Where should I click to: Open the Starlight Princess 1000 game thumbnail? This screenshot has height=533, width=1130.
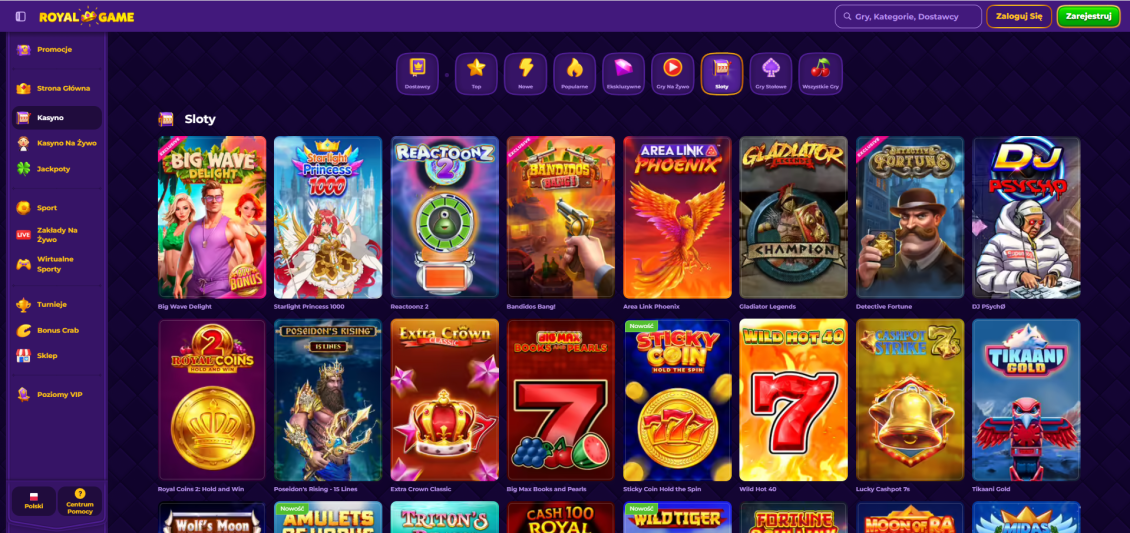328,218
